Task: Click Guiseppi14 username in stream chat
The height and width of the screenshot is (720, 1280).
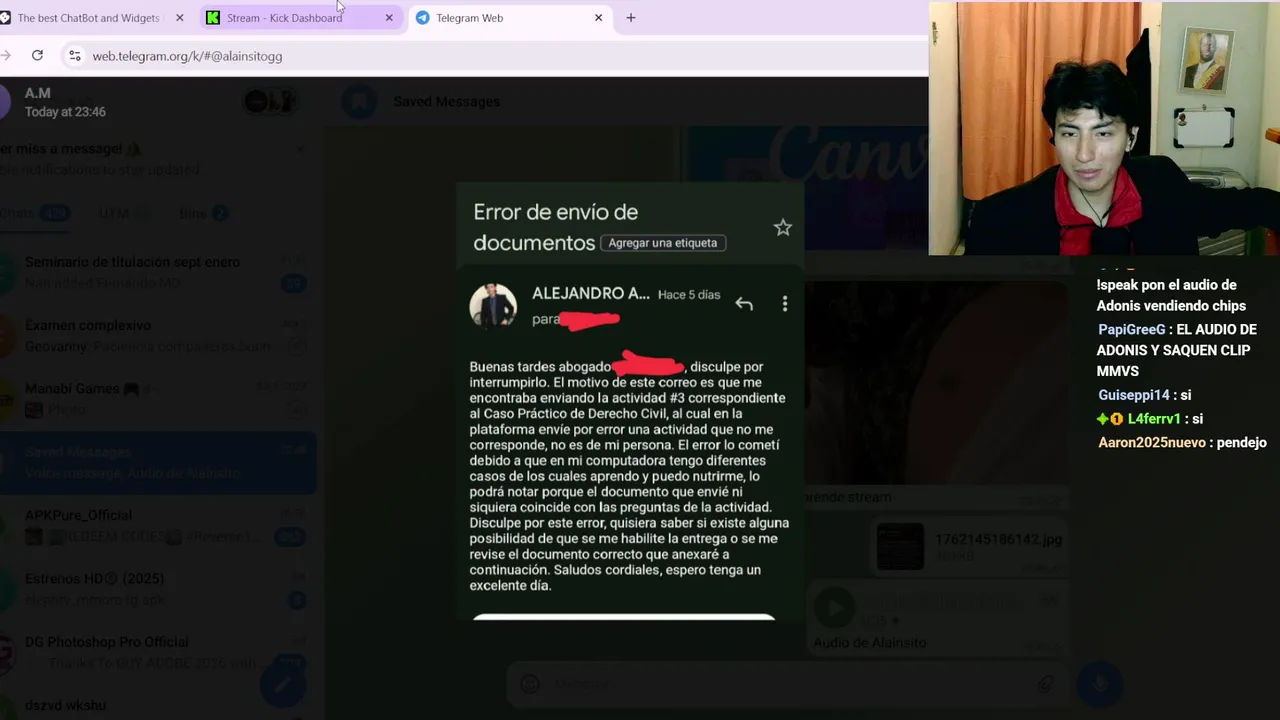Action: (1133, 395)
